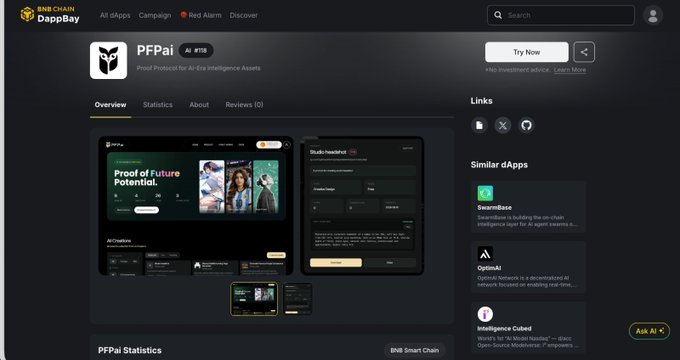Viewport: 680px width, 360px height.
Task: Open the SwarmBase dApp card
Action: pyautogui.click(x=529, y=207)
